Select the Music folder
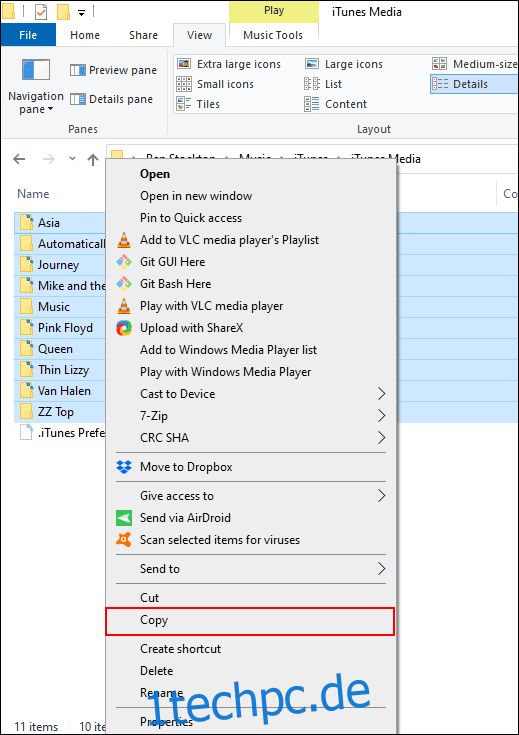 click(60, 307)
